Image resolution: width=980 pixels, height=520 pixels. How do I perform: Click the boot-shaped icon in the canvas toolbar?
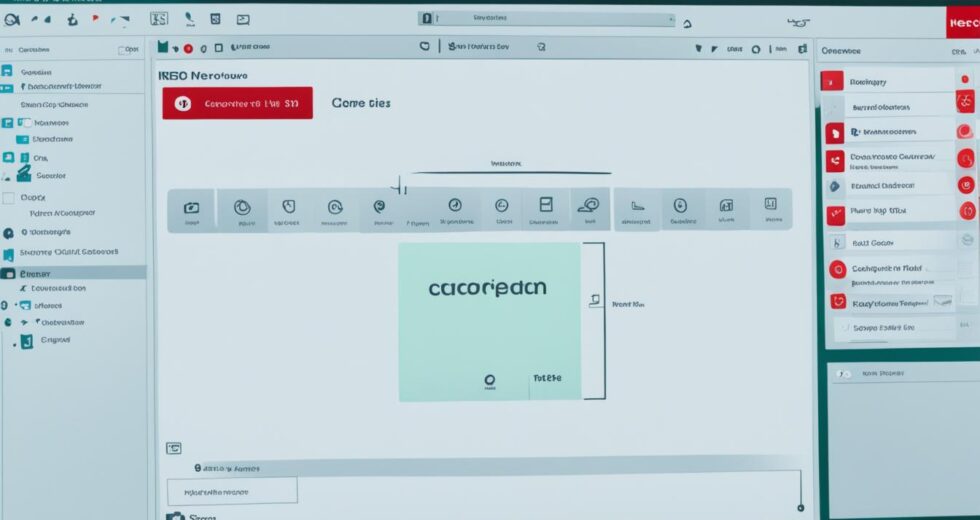pyautogui.click(x=637, y=206)
